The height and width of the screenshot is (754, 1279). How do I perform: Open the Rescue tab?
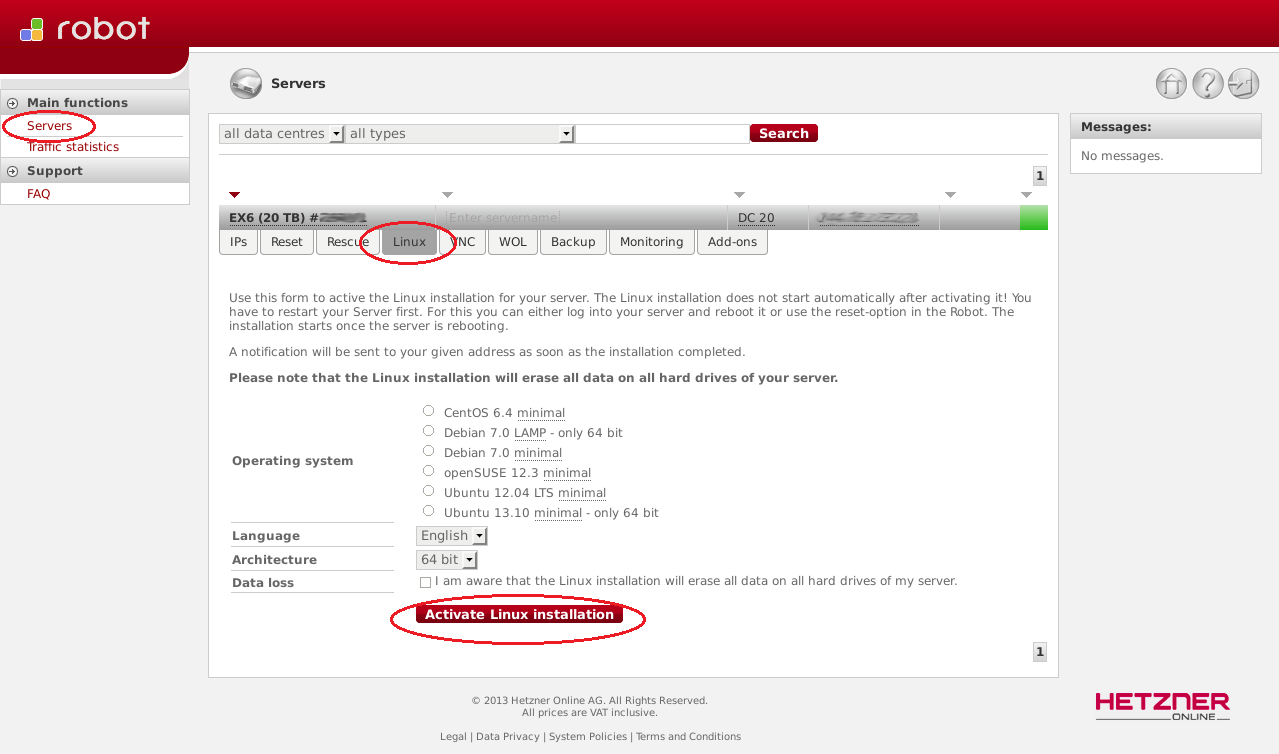[348, 242]
